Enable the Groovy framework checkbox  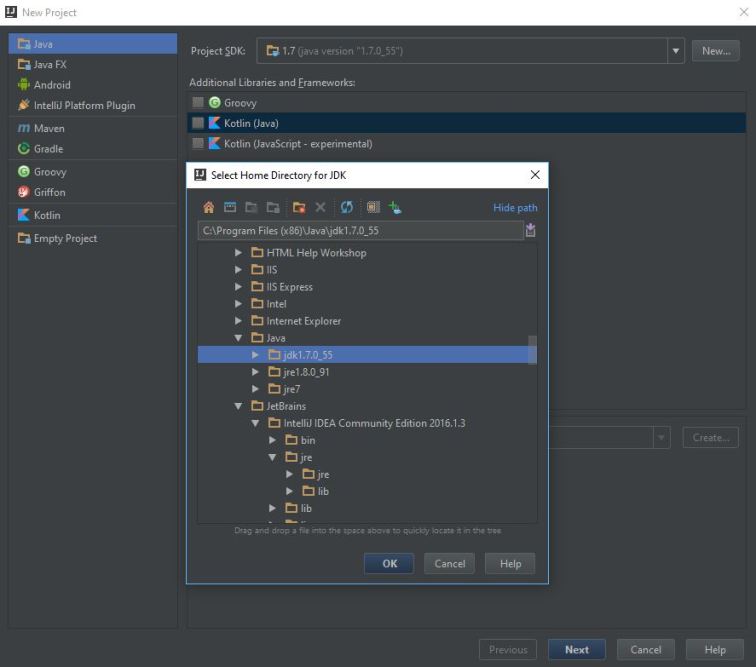(x=198, y=102)
